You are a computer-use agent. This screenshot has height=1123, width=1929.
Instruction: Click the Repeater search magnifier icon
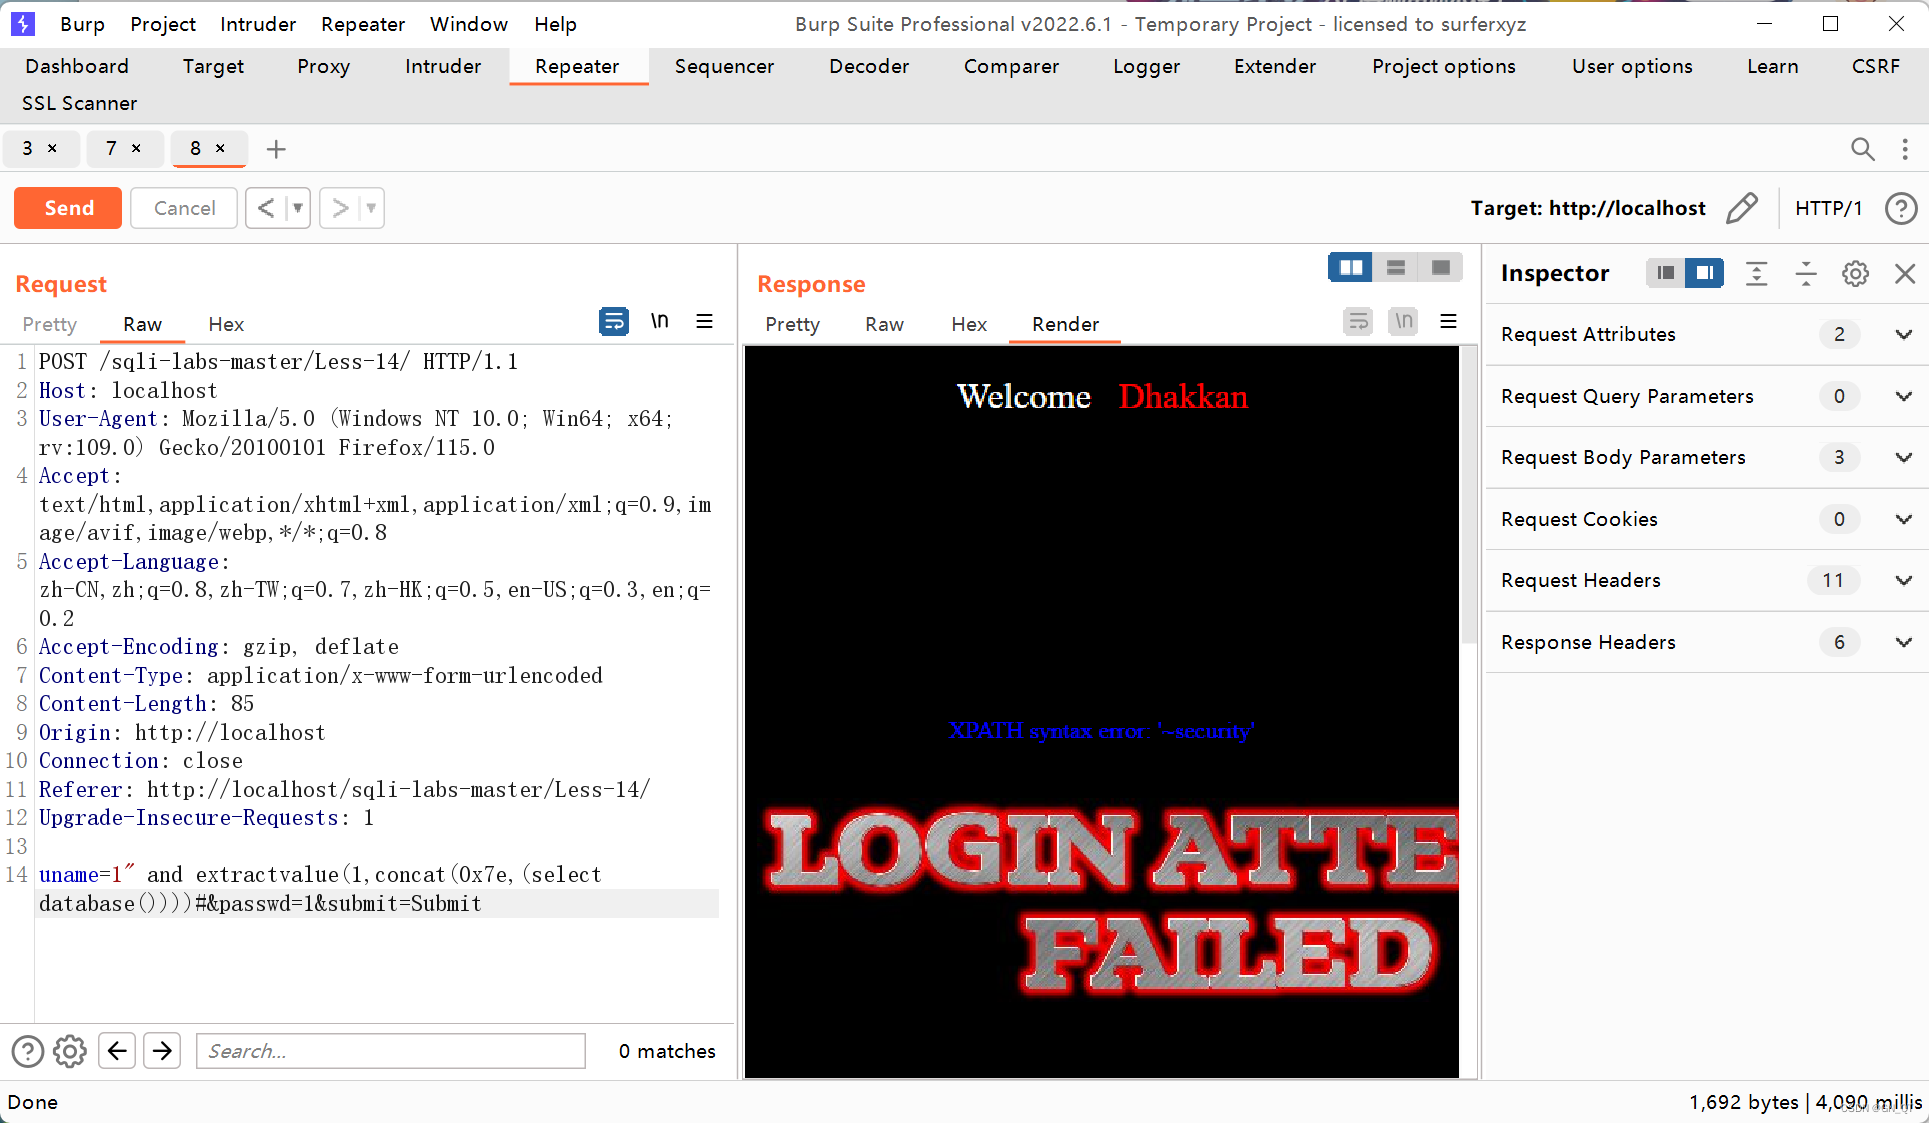point(1862,149)
